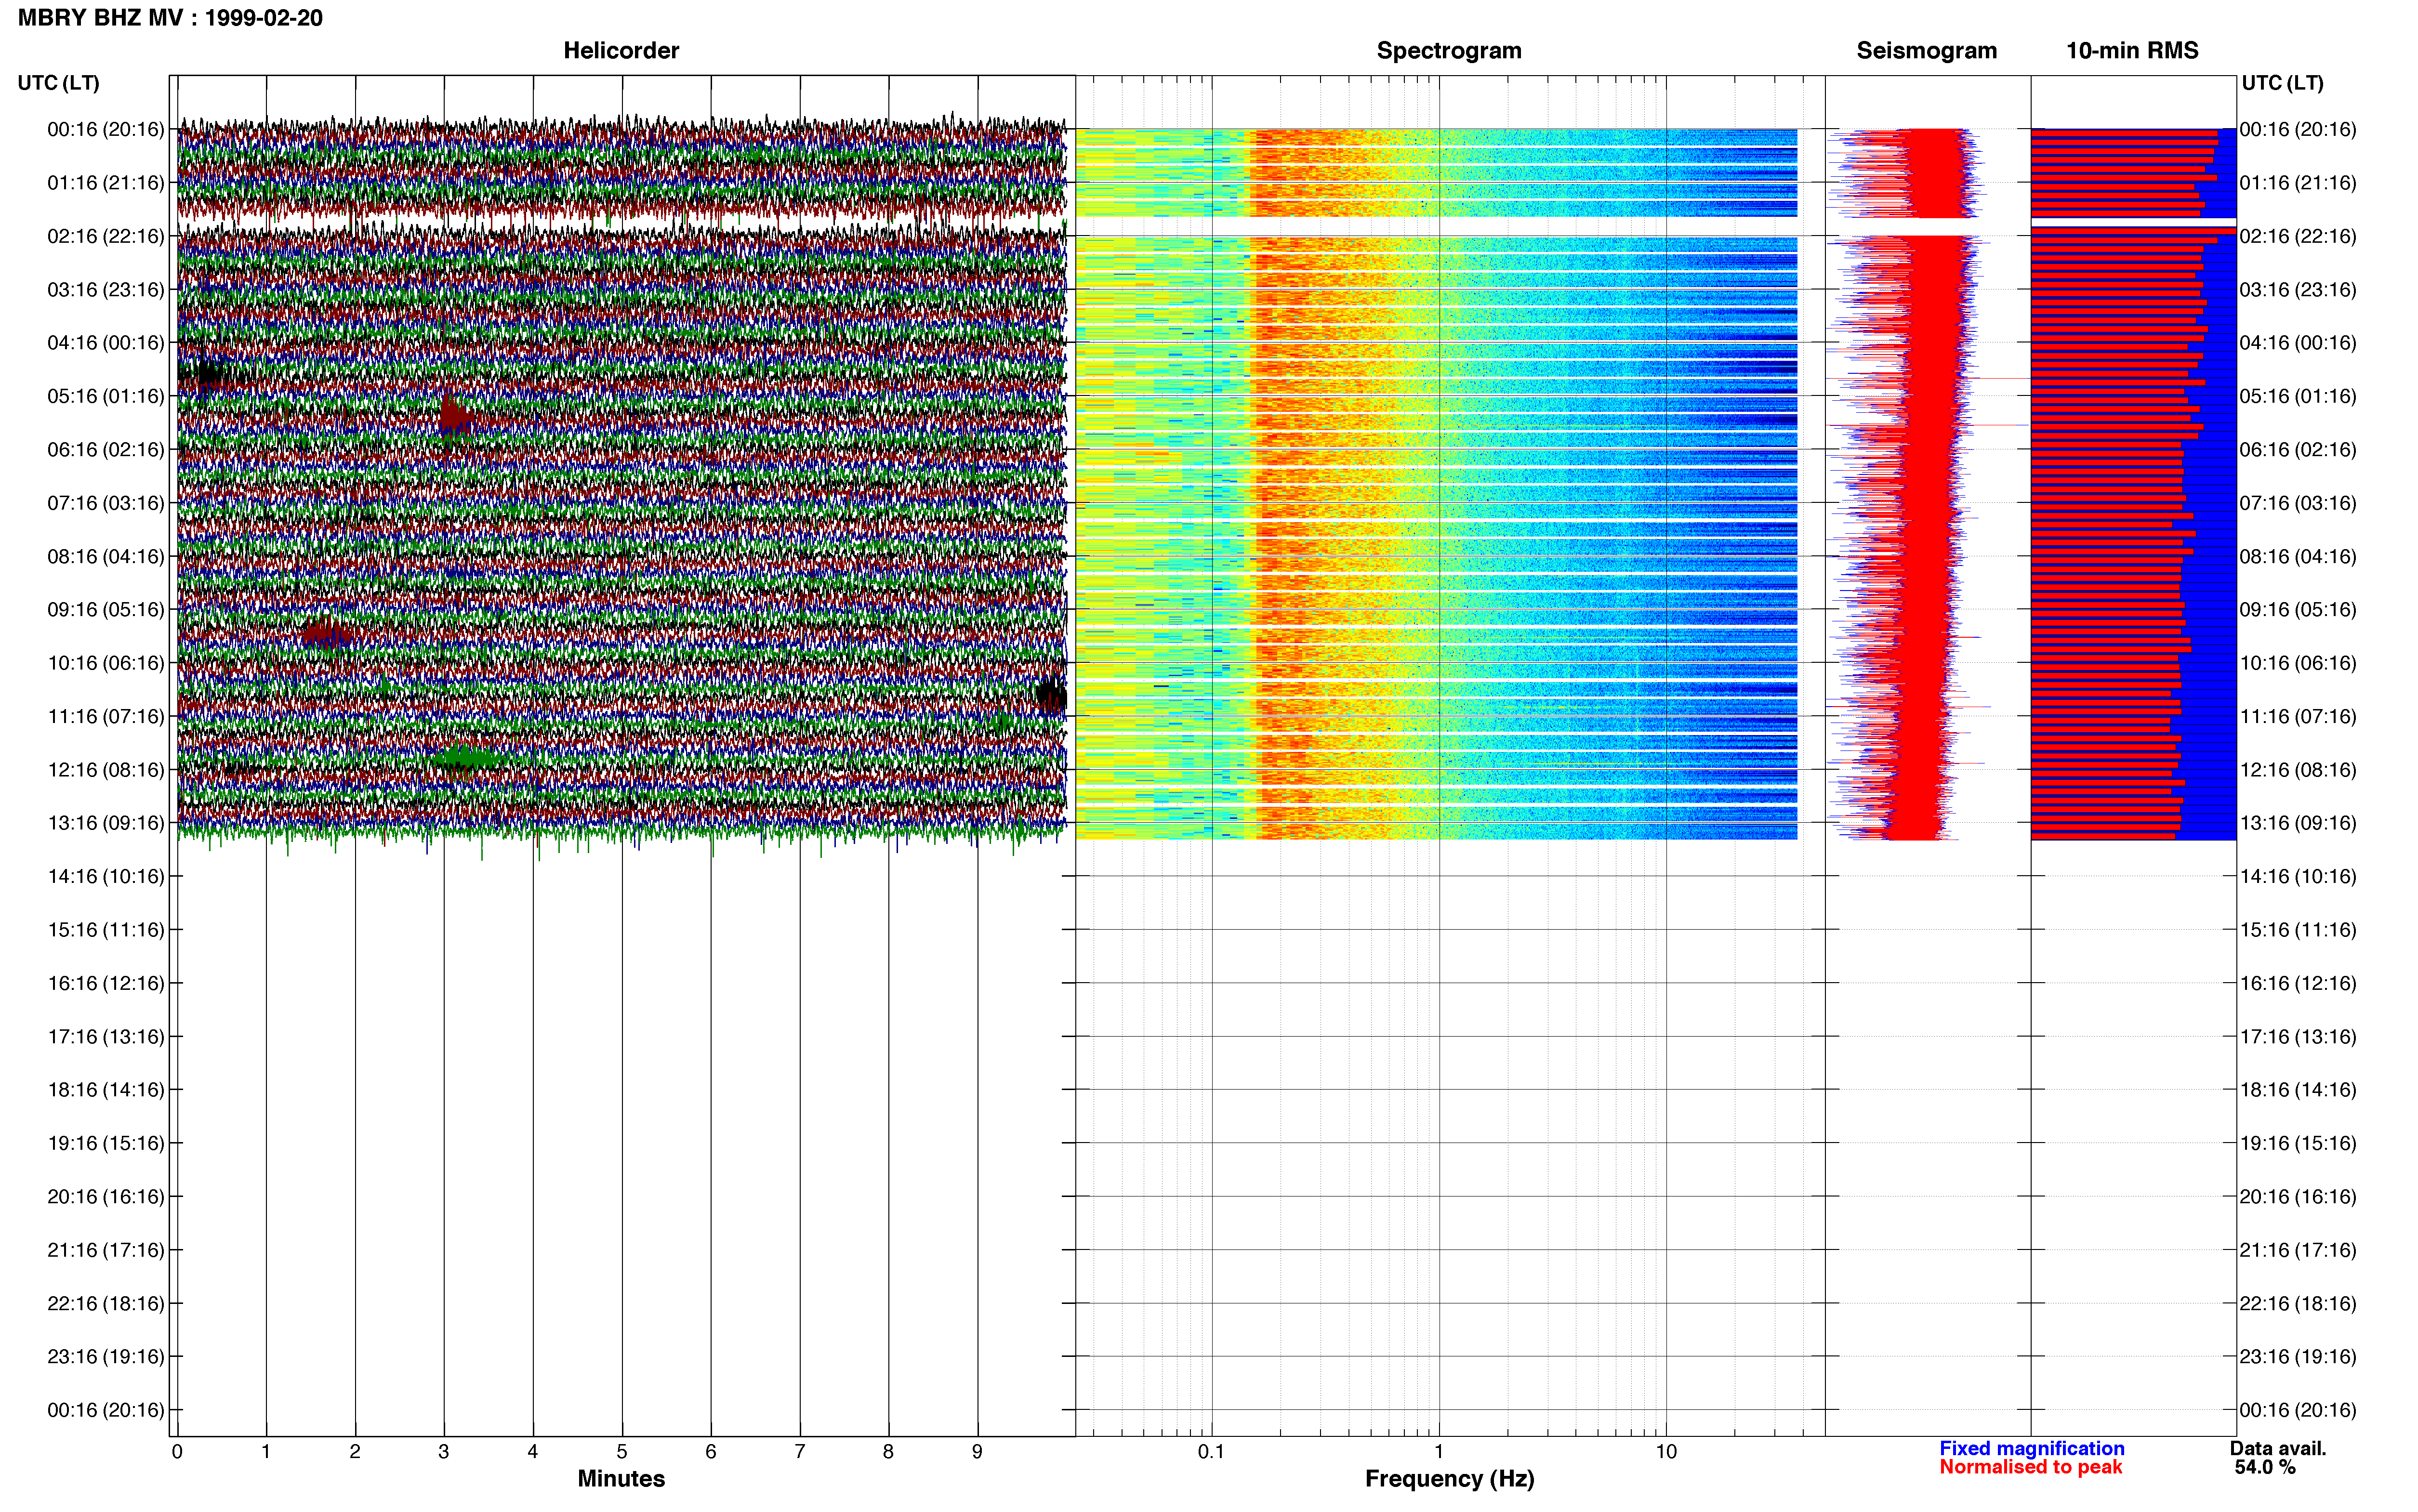Click the left time label 23:16 (19:16)
The image size is (2418, 1512).
105,1356
